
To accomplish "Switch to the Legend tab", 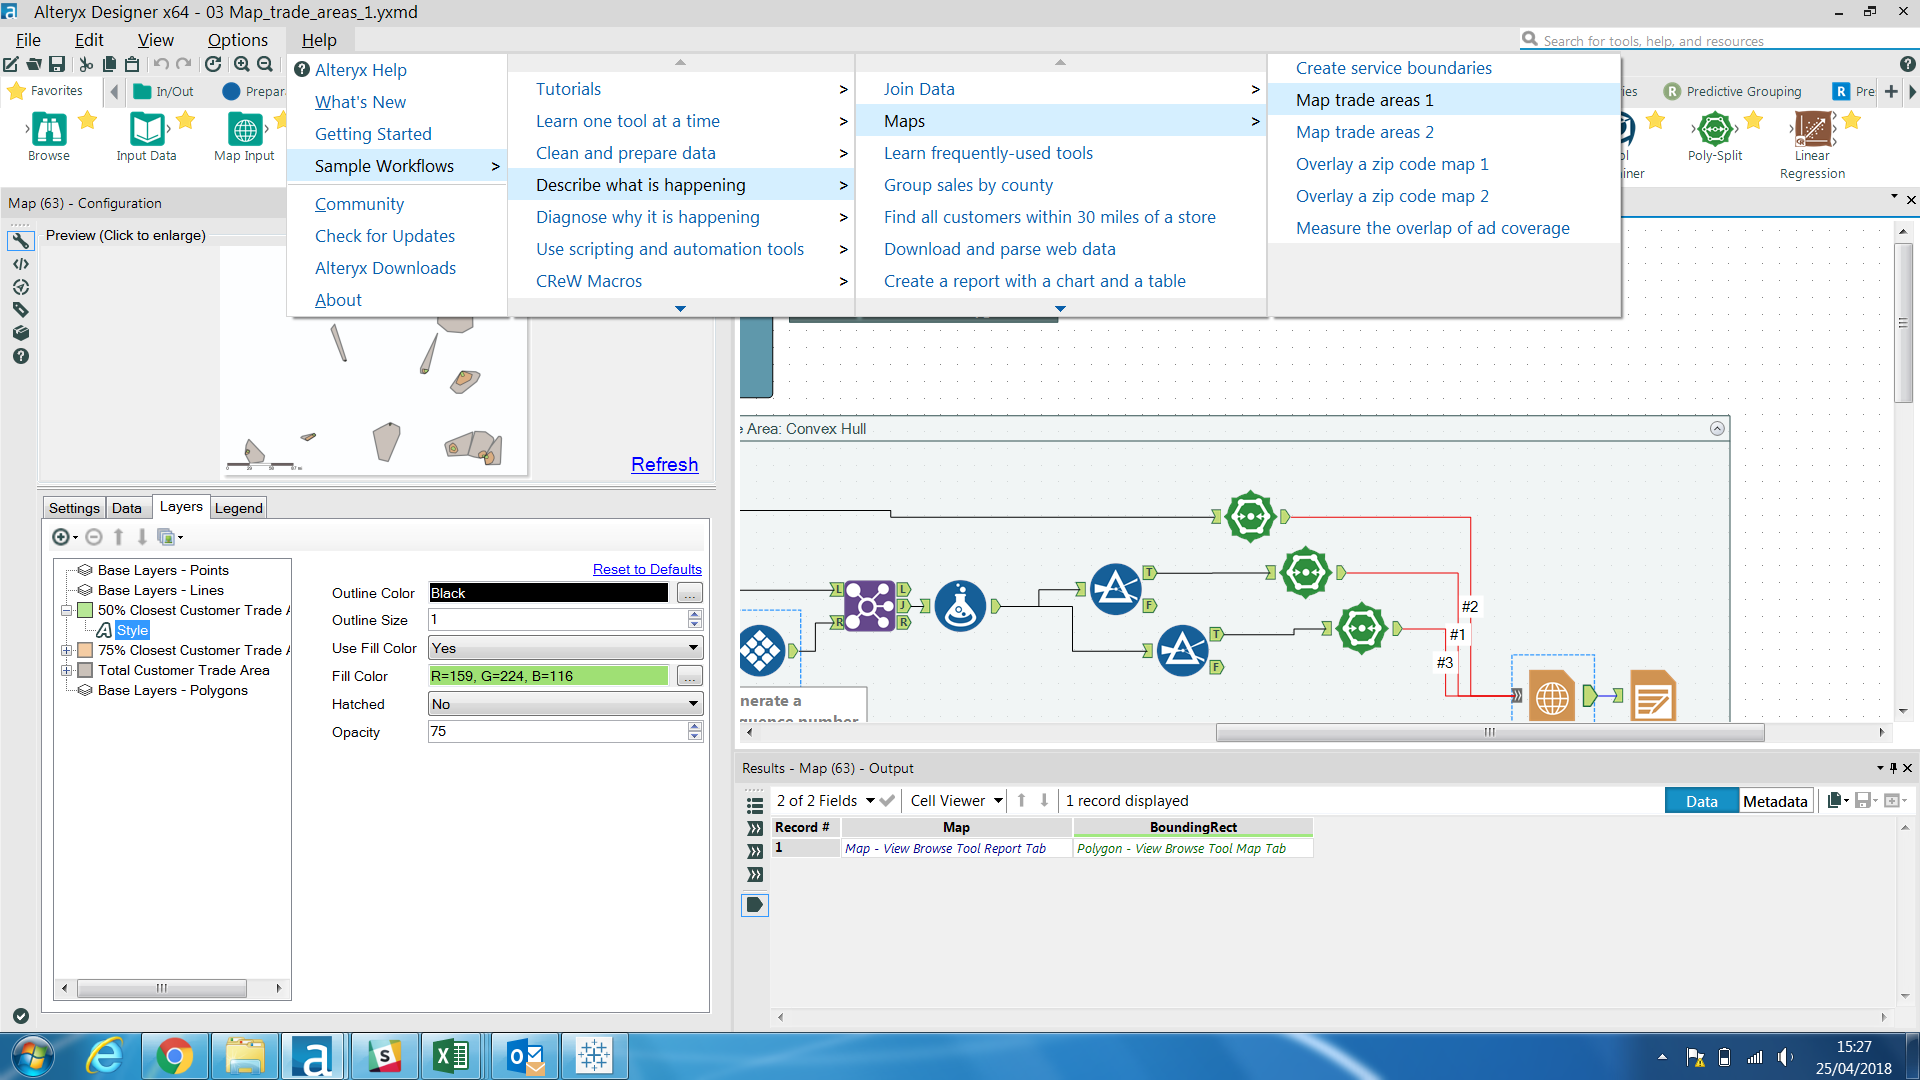I will pos(238,508).
